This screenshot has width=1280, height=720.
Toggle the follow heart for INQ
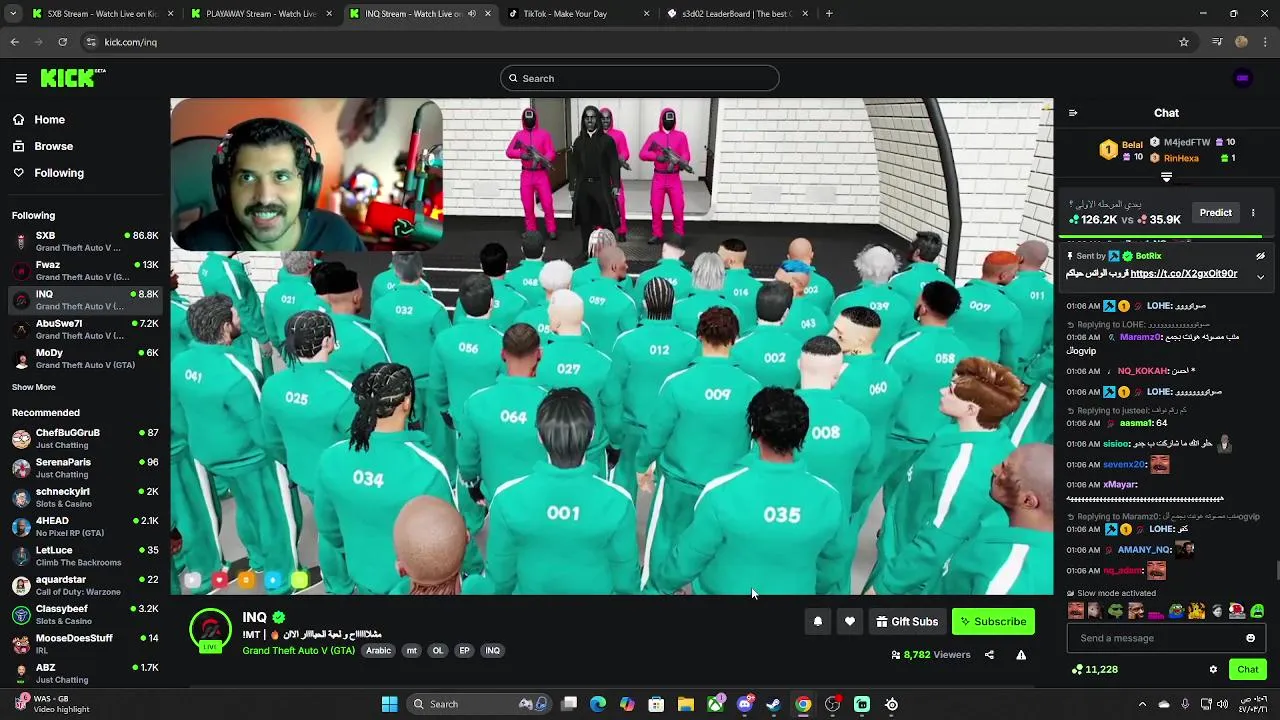click(x=849, y=621)
